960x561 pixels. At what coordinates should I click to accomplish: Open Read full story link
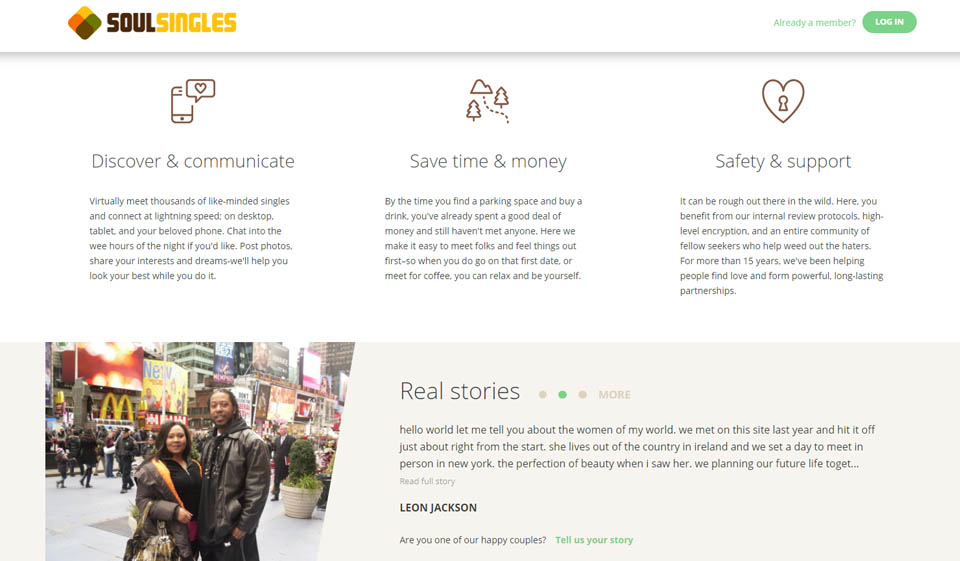tap(427, 481)
